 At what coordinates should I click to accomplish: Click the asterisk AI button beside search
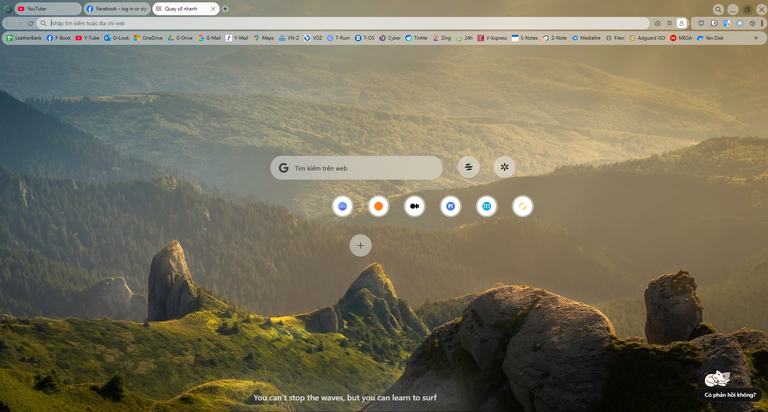[x=504, y=167]
